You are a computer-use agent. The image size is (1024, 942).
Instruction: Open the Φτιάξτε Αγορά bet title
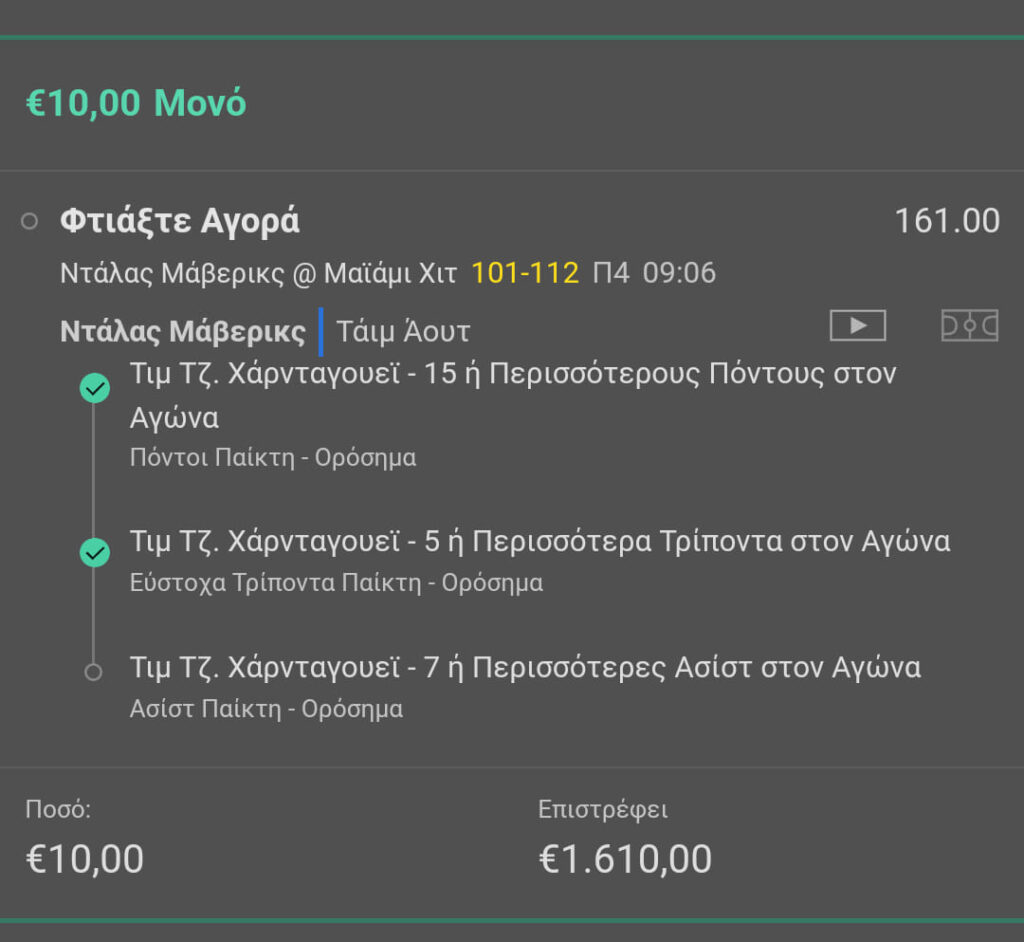point(180,221)
